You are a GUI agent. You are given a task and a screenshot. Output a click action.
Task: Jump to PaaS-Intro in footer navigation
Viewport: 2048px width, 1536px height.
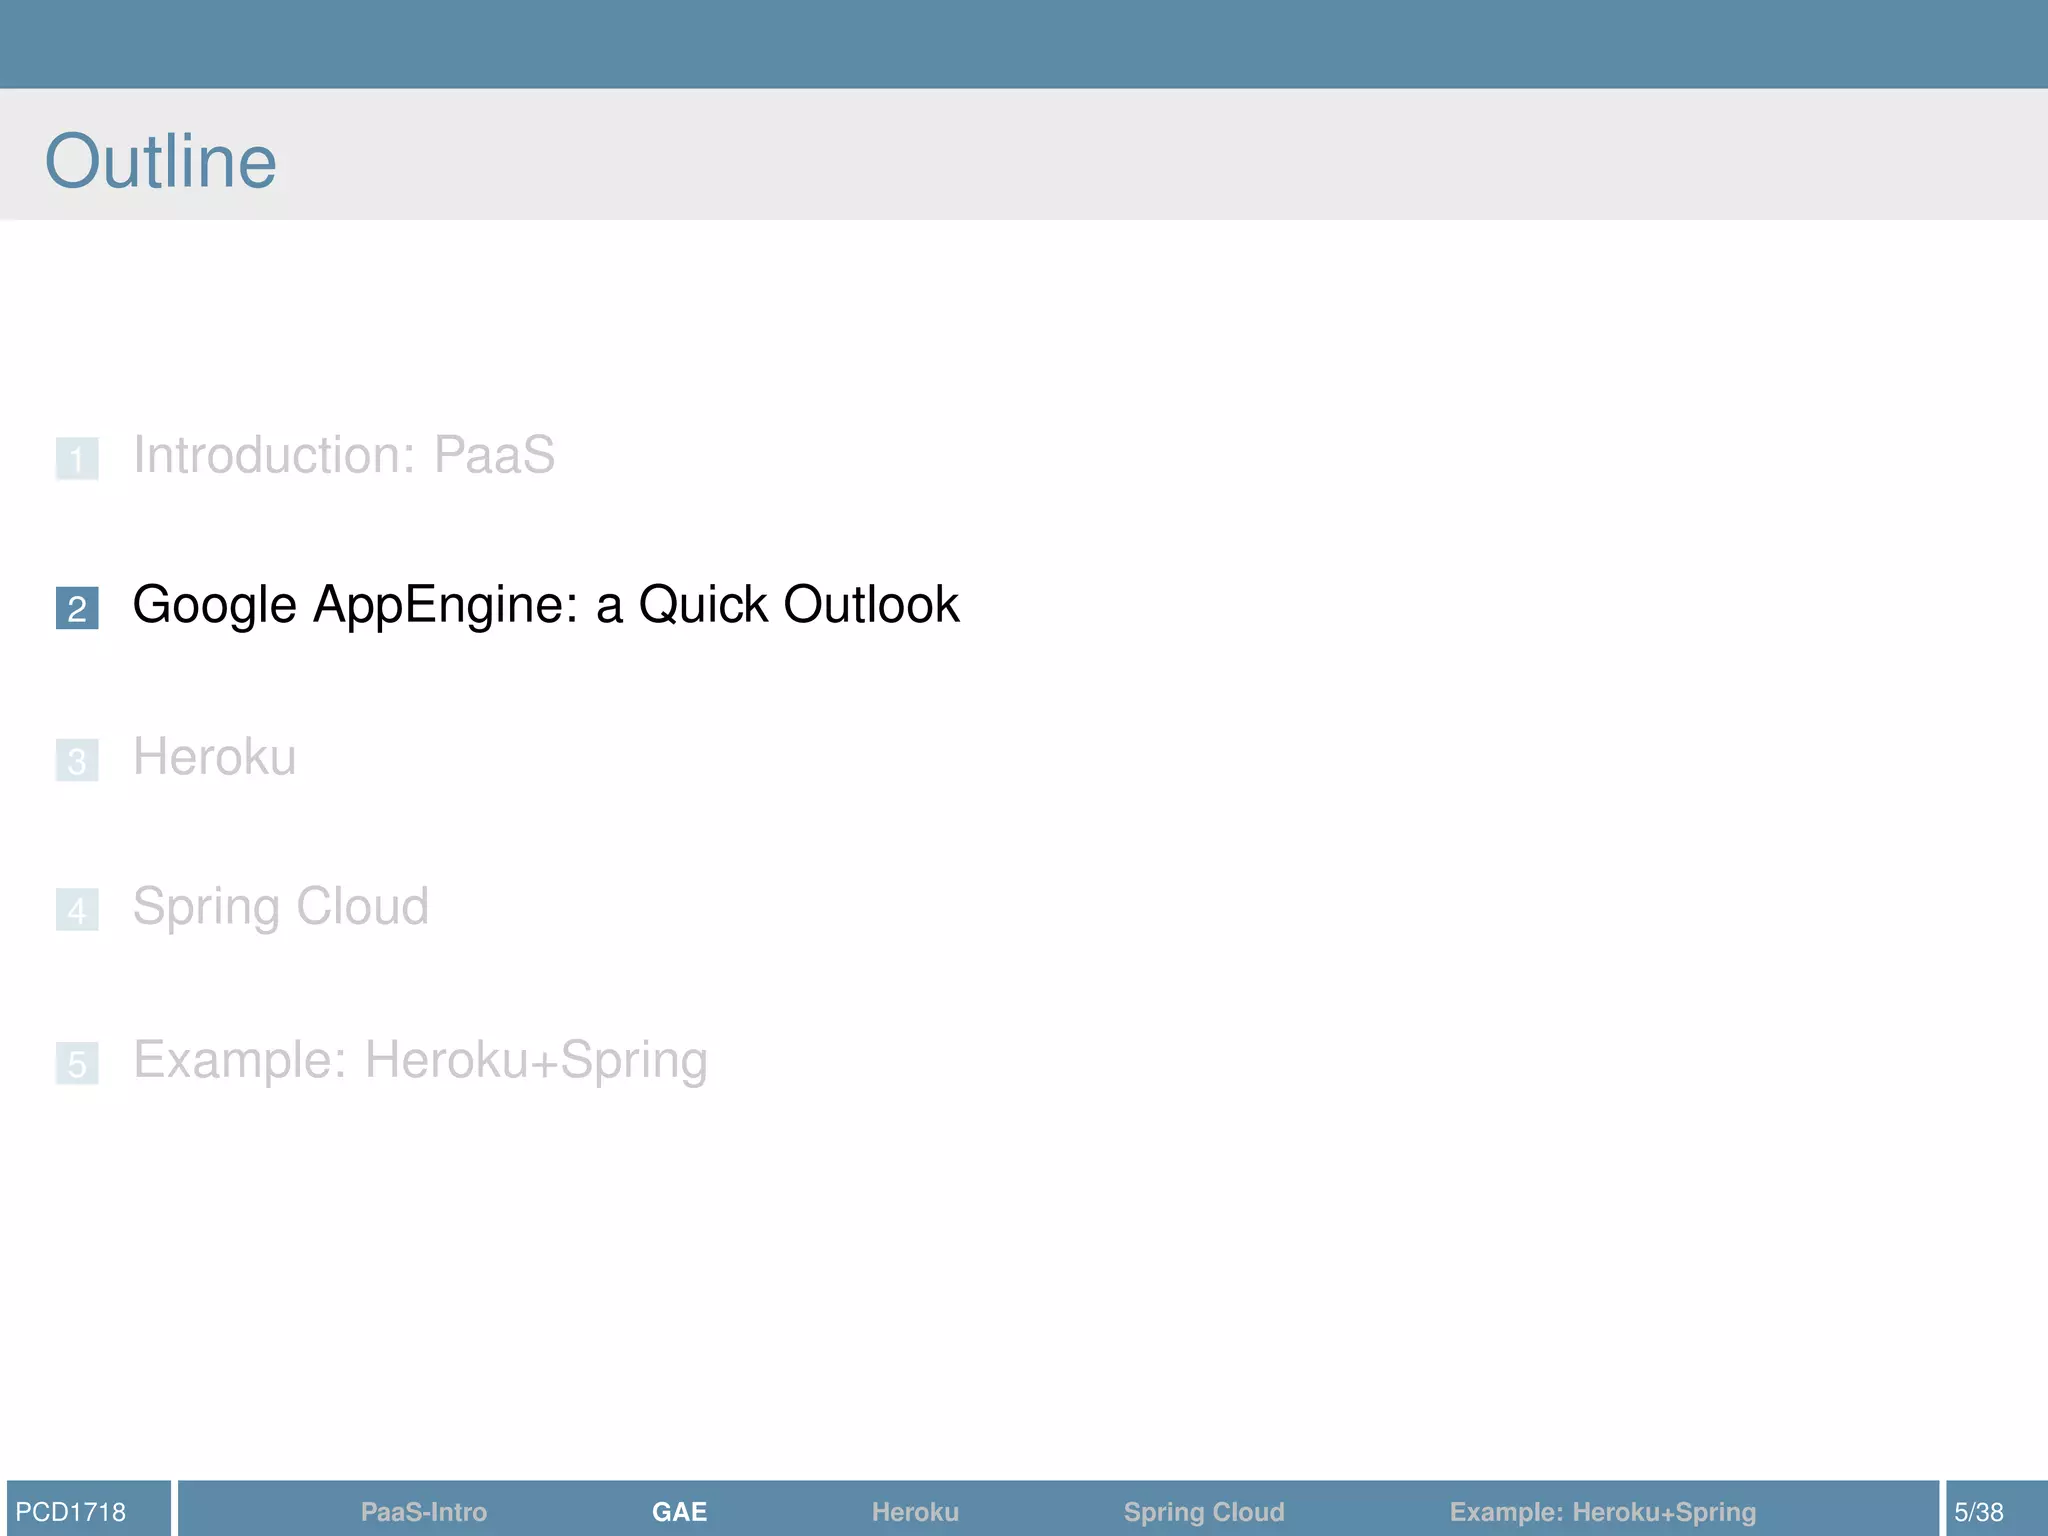coord(424,1512)
